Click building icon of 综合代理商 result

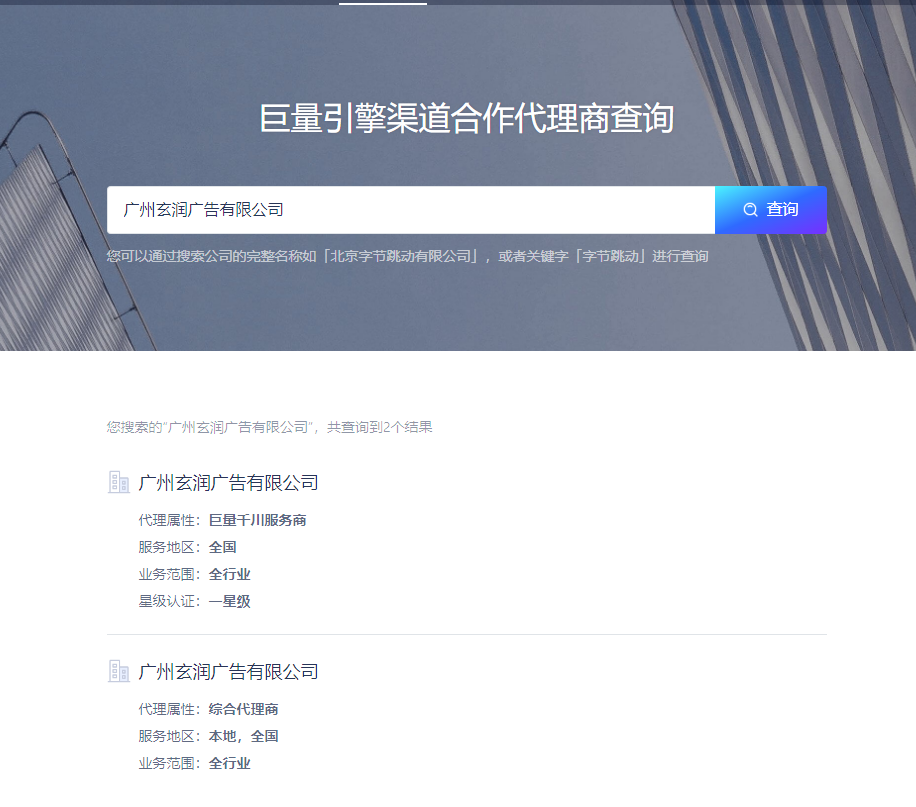pos(119,671)
